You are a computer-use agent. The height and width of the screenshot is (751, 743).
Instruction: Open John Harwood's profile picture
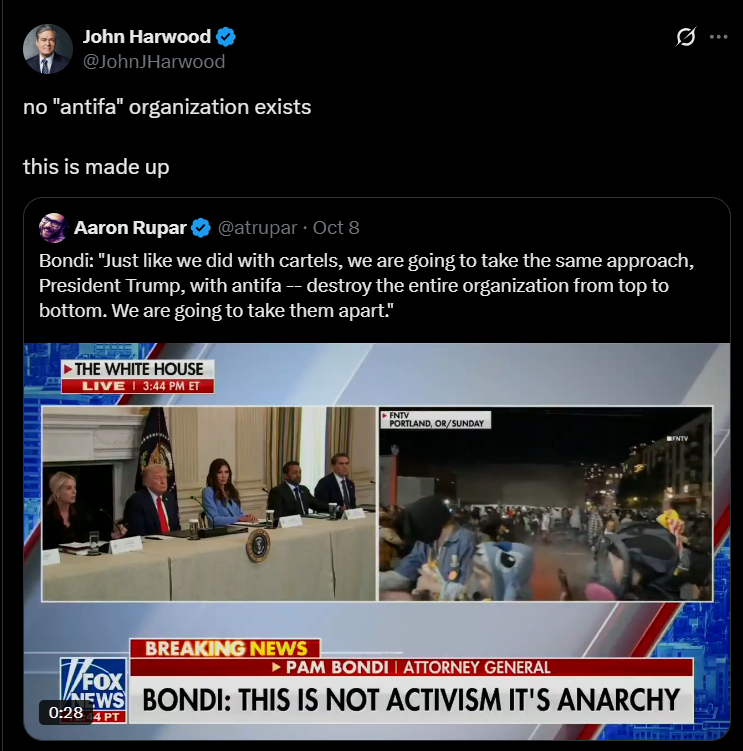[47, 49]
